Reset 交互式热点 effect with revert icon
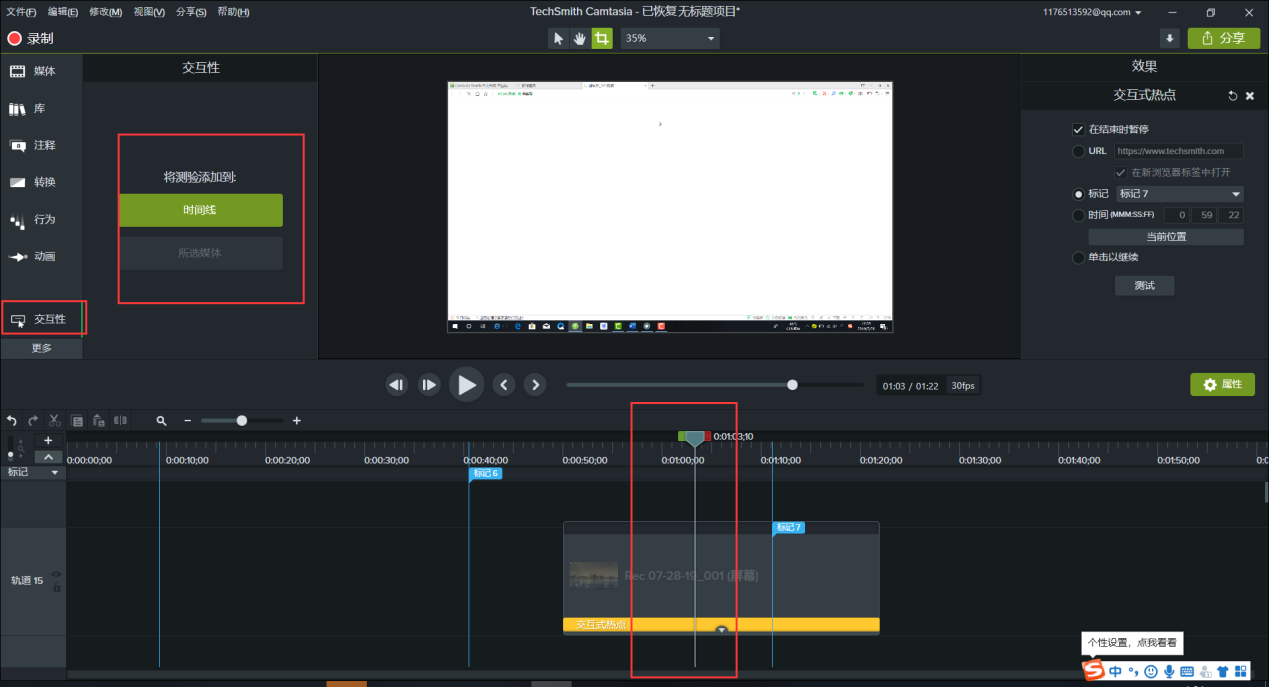 [1233, 96]
